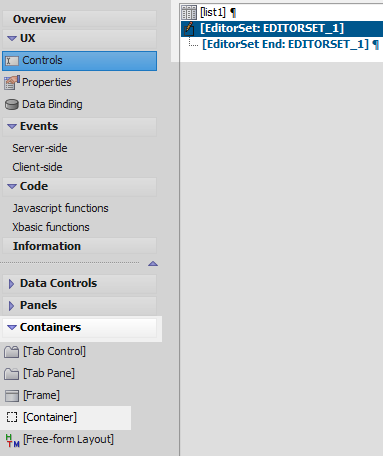
Task: Add a [Free-form Layout] control
Action: click(68, 439)
